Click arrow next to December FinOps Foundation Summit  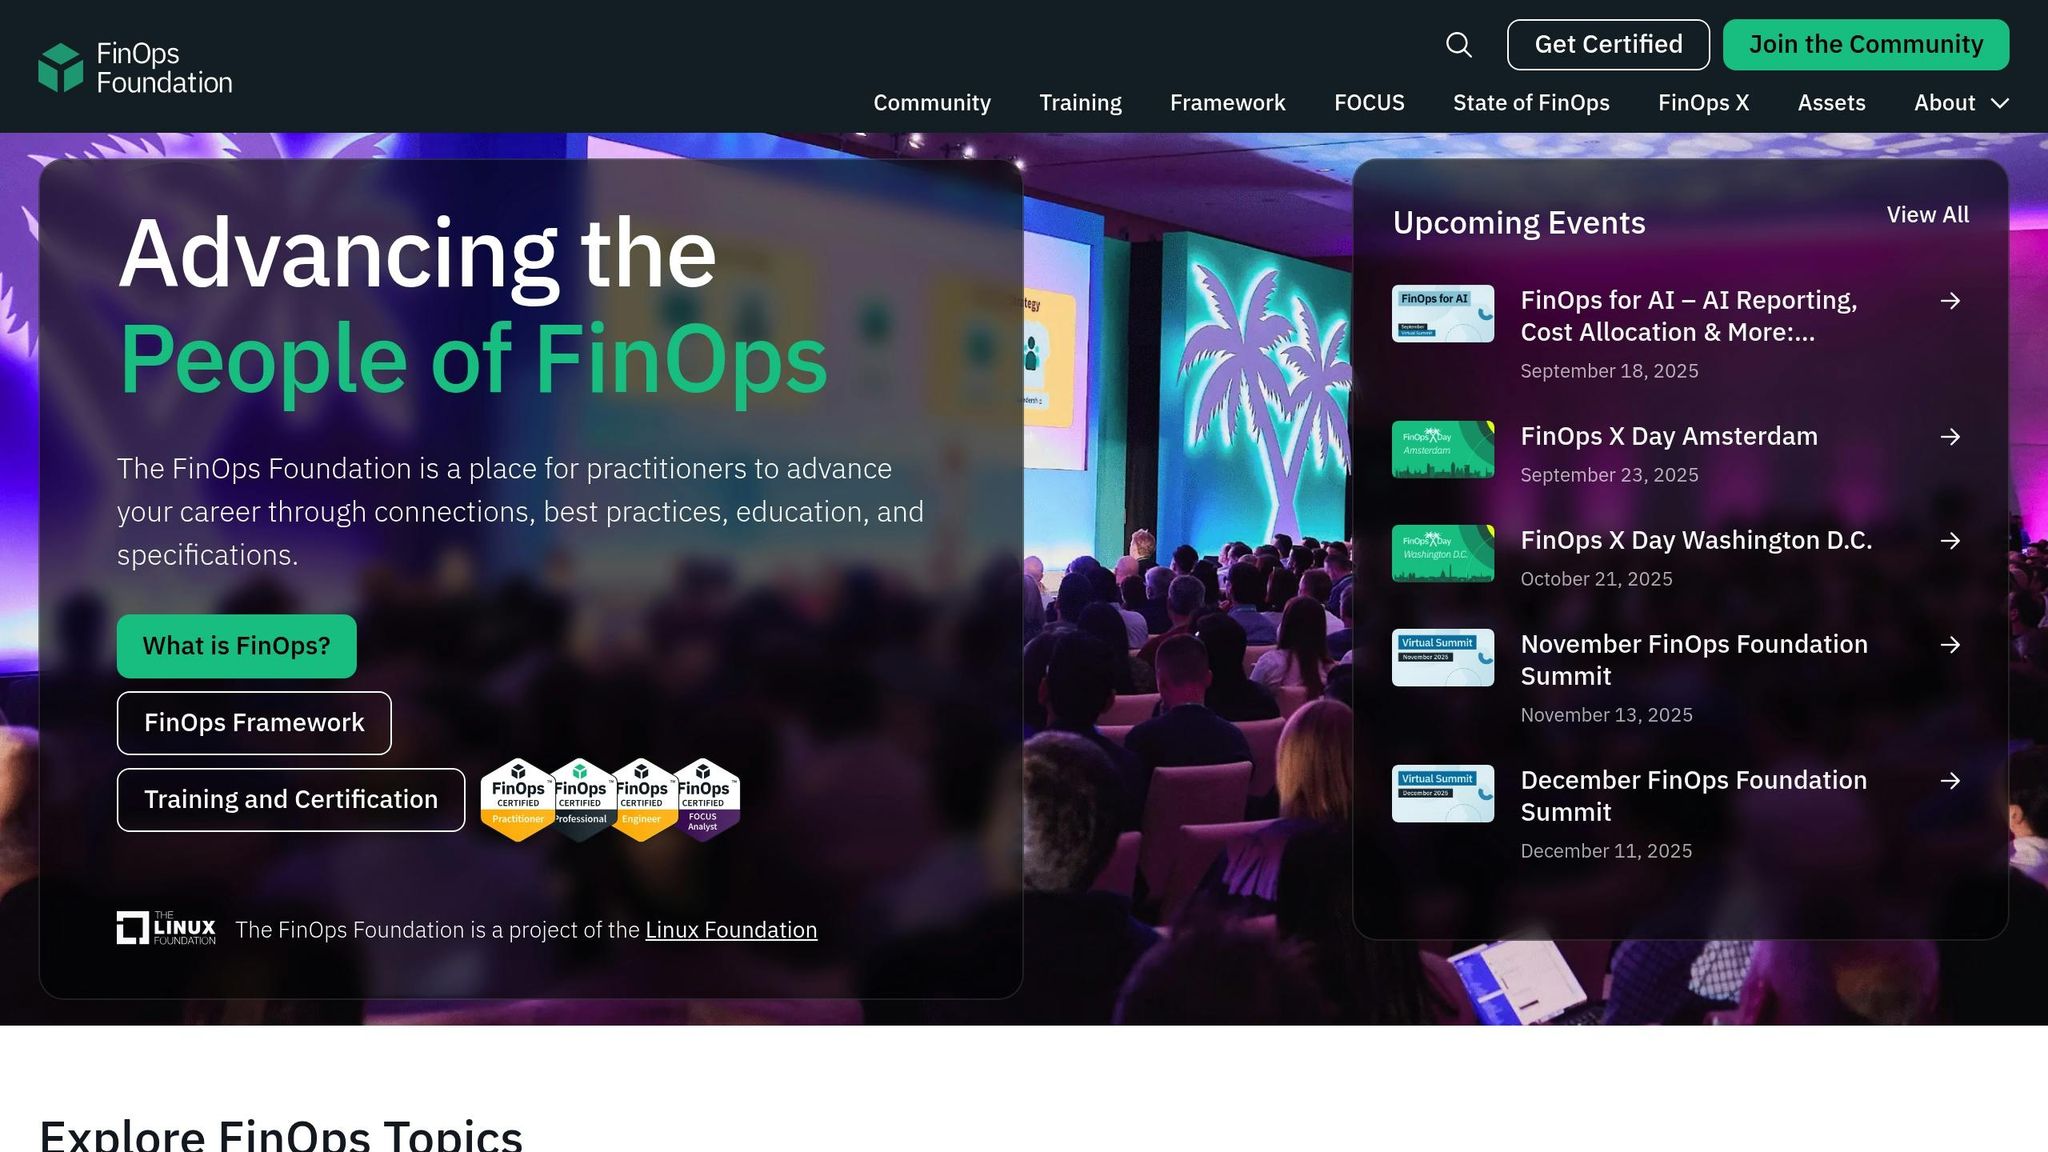(1950, 781)
